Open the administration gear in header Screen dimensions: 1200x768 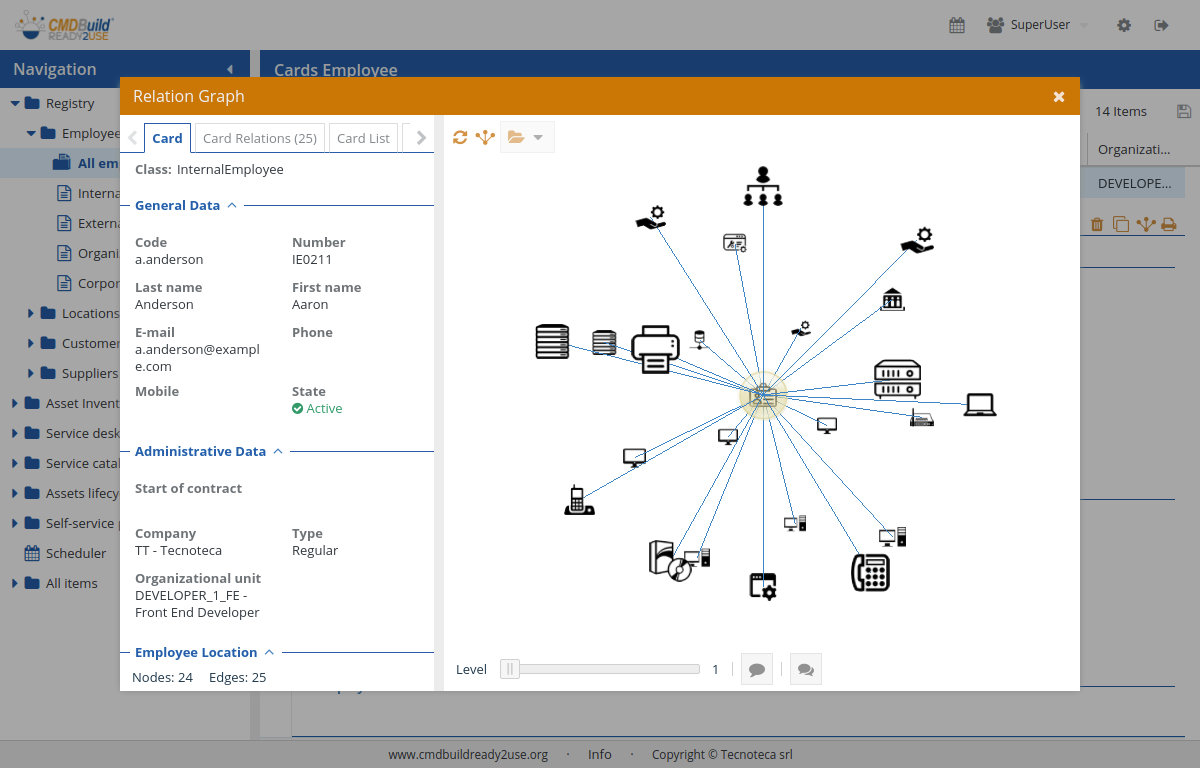(x=1124, y=25)
